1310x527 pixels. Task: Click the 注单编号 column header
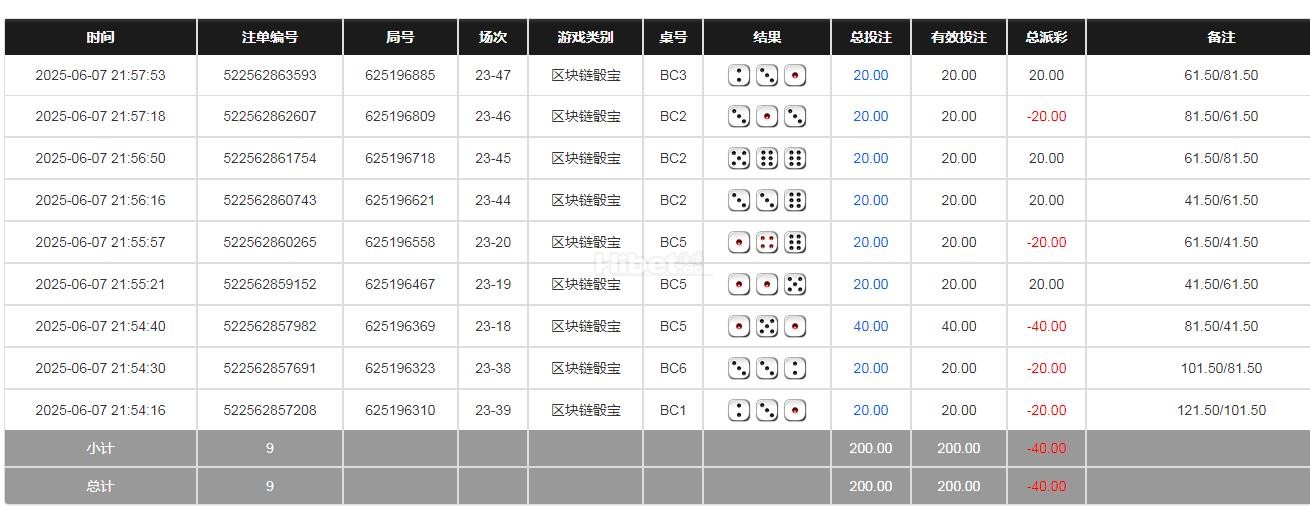point(270,37)
